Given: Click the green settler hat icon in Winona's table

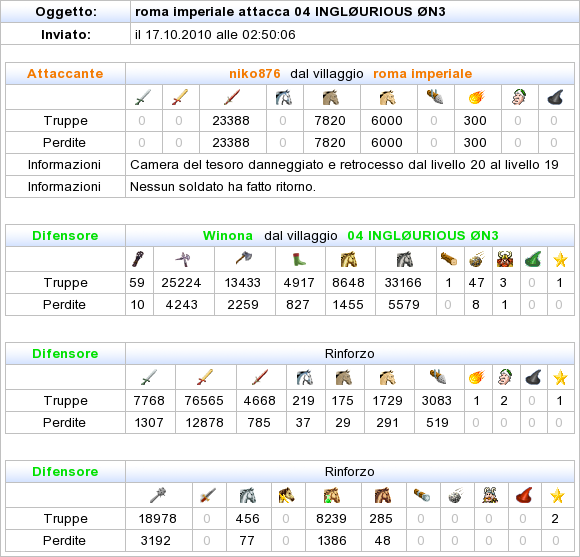Looking at the screenshot, I should pos(533,259).
